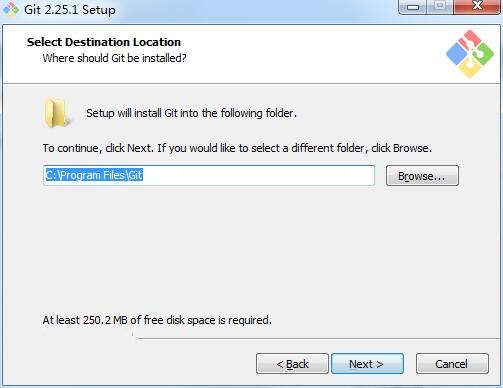Click the Git icon in the title bar
Screen dimensions: 503x388
click(11, 9)
